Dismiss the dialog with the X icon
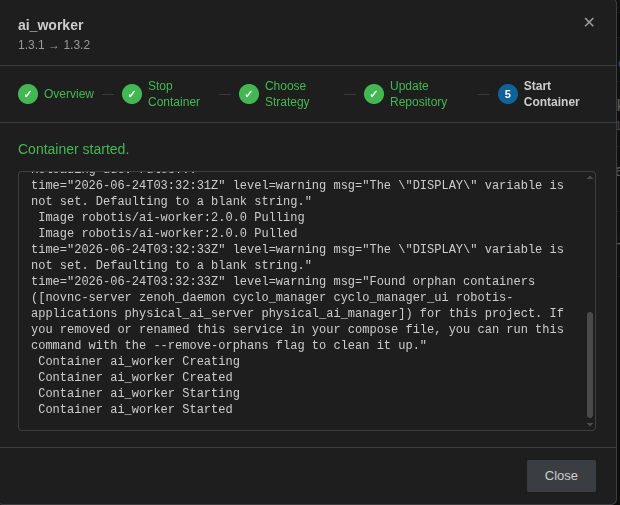The height and width of the screenshot is (505, 620). pos(589,23)
